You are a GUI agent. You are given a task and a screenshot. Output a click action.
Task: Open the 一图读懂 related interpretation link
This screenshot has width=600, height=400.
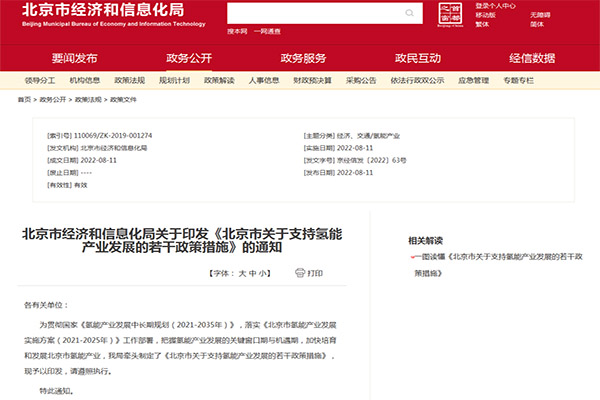pos(498,264)
